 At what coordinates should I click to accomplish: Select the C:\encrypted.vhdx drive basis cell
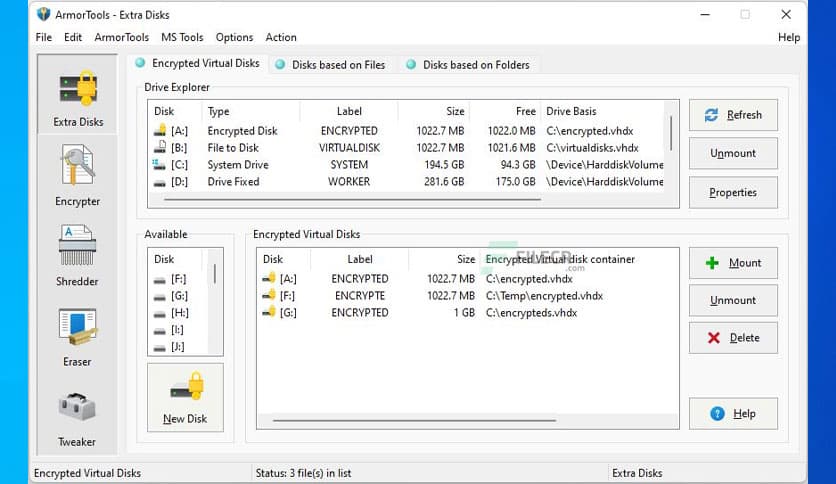[590, 131]
